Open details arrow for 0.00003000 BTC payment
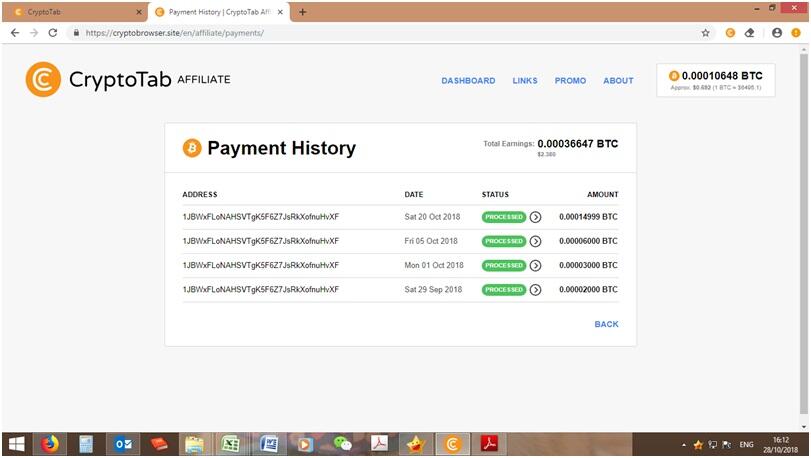 (x=535, y=266)
